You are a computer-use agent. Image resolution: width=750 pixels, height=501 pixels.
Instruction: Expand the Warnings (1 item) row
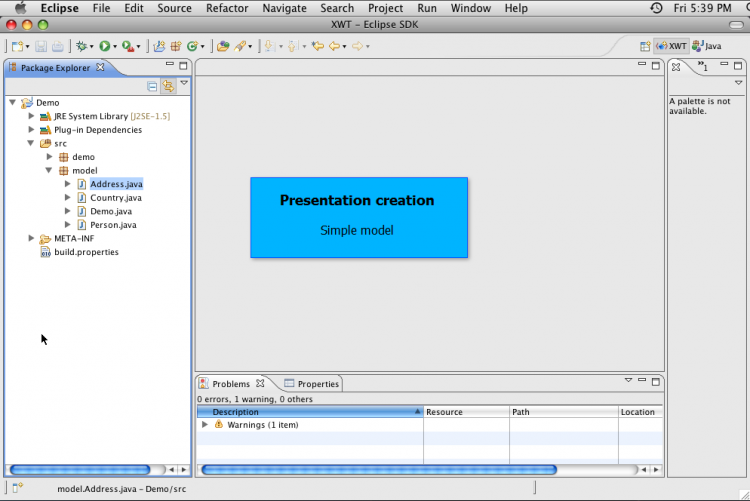pyautogui.click(x=205, y=425)
